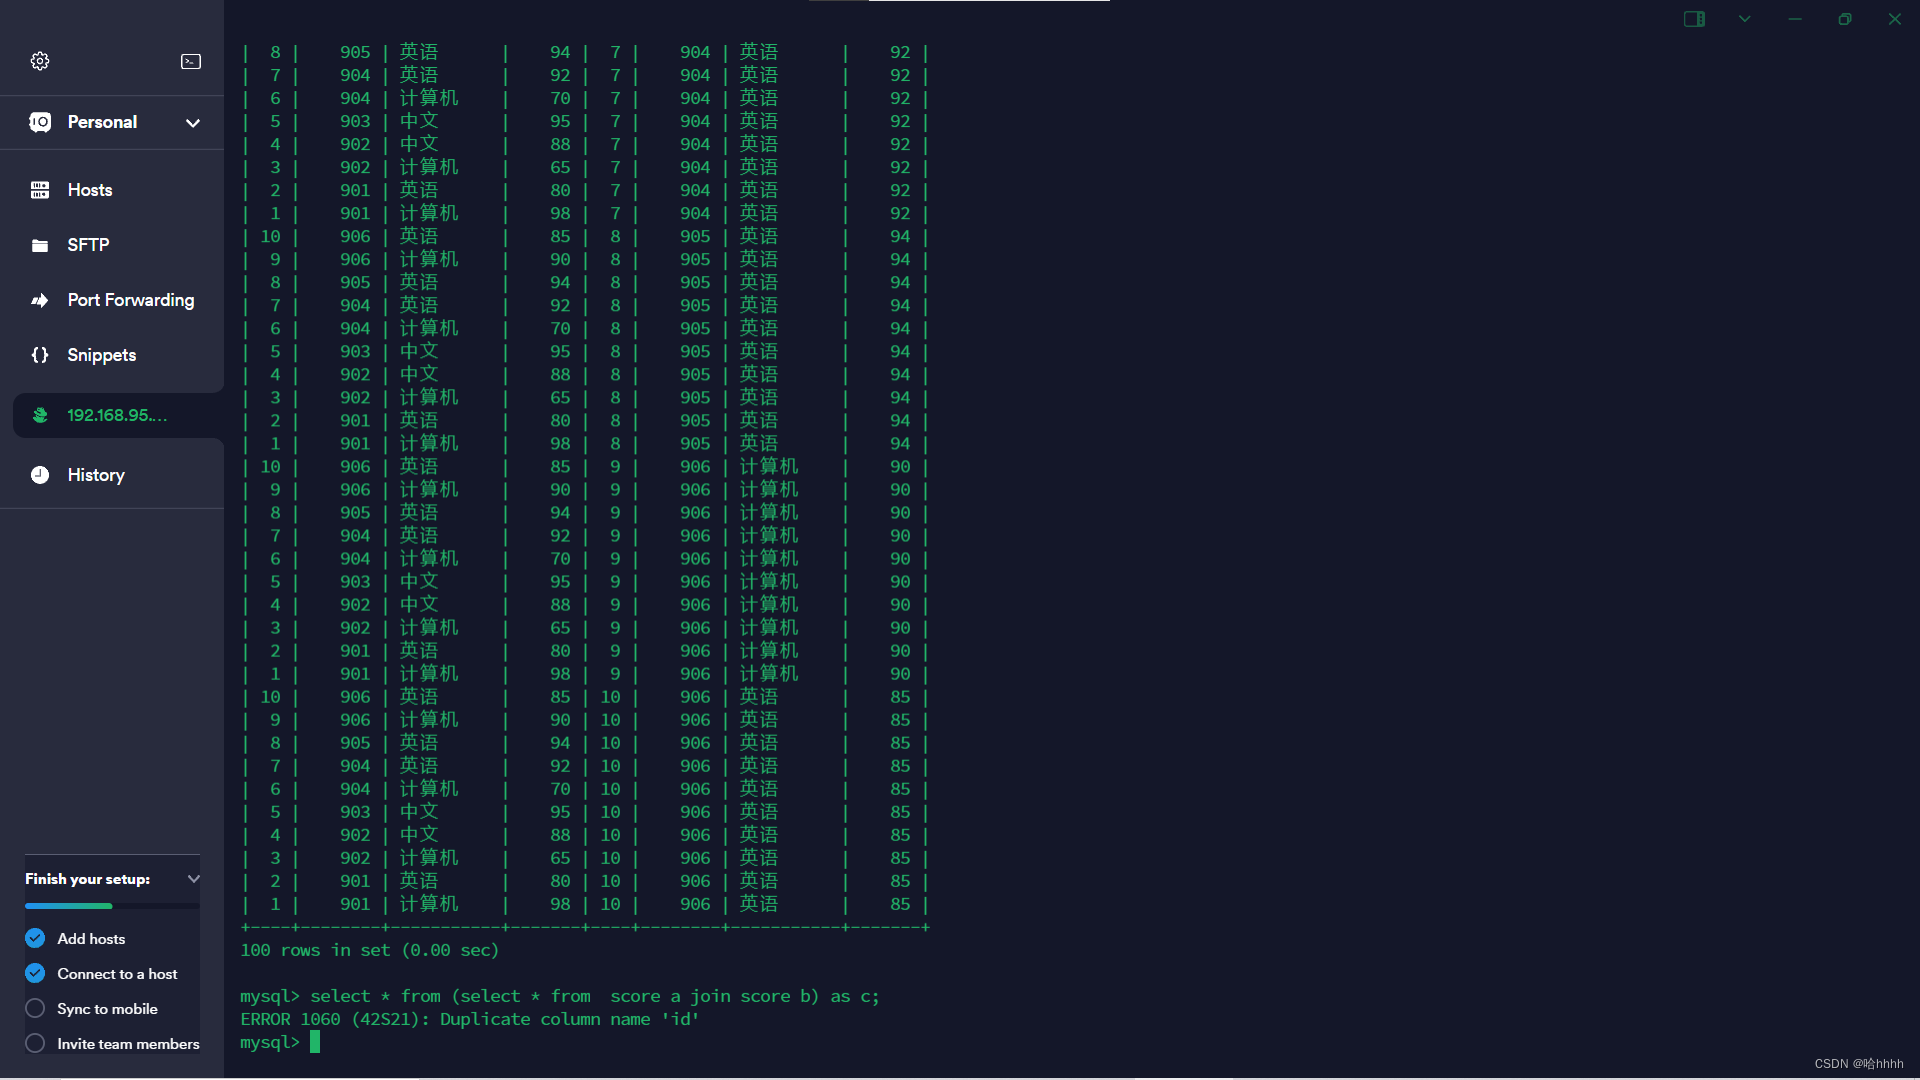Check the Sync to mobile circle

35,1008
